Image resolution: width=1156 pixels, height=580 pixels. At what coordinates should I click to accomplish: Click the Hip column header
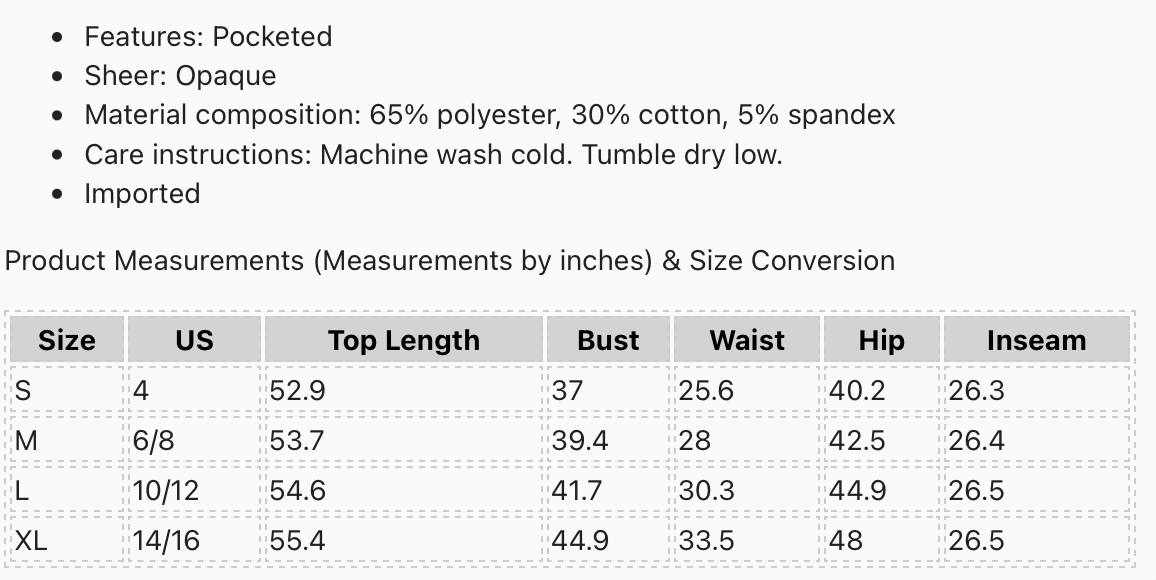click(881, 340)
